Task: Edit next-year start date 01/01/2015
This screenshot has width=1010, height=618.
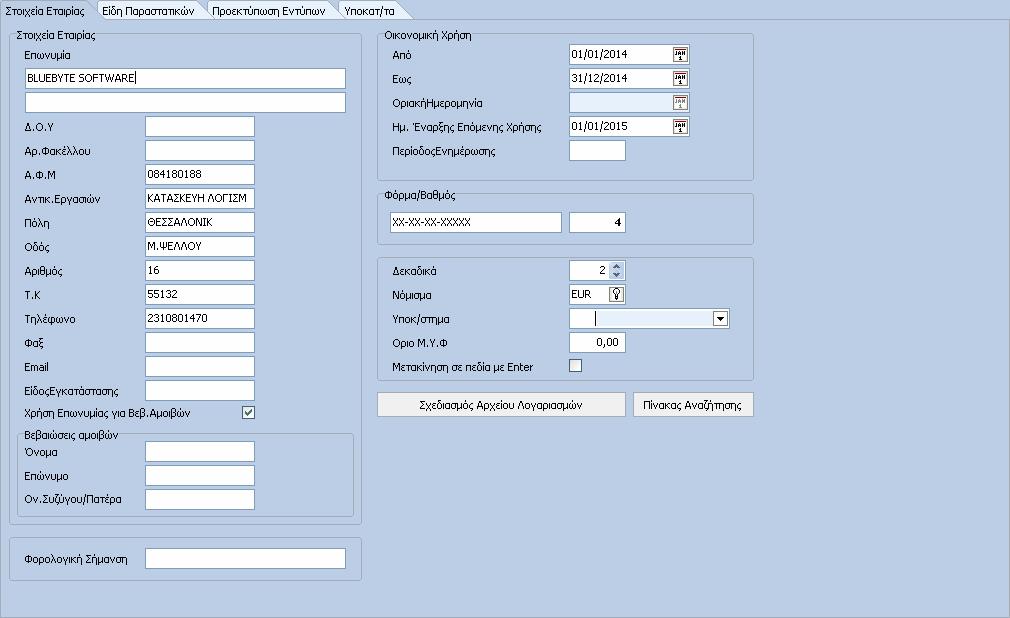Action: pyautogui.click(x=621, y=126)
